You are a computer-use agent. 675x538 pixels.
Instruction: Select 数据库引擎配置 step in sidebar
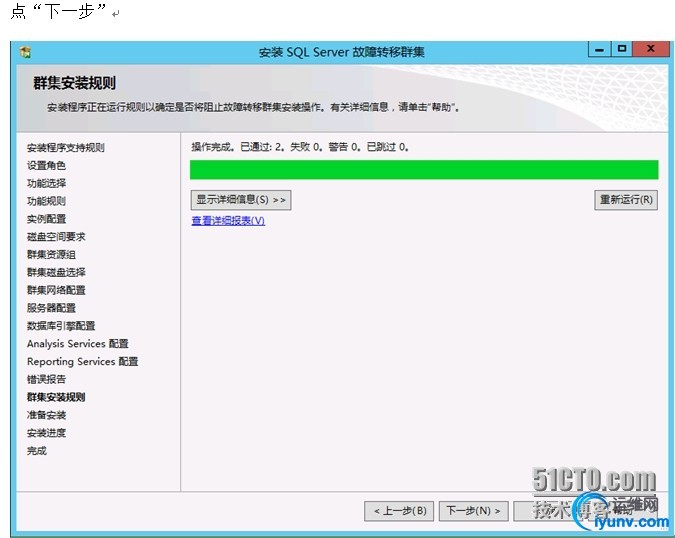tap(61, 326)
